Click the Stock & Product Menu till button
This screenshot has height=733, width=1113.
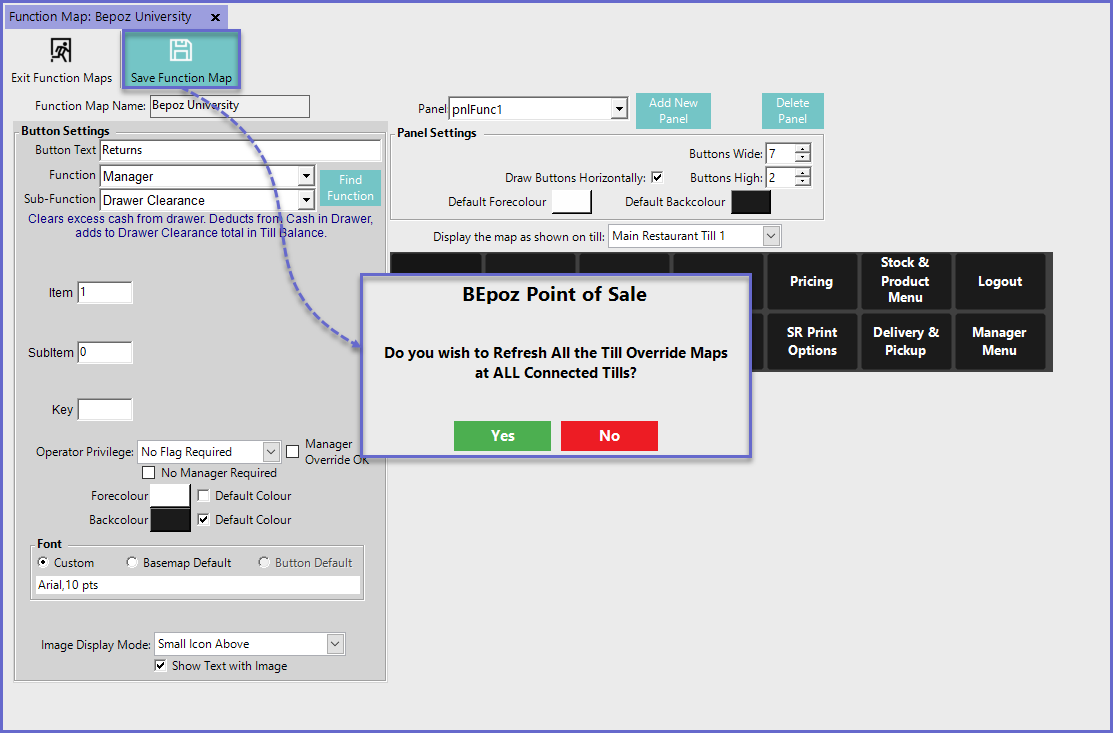pos(905,281)
